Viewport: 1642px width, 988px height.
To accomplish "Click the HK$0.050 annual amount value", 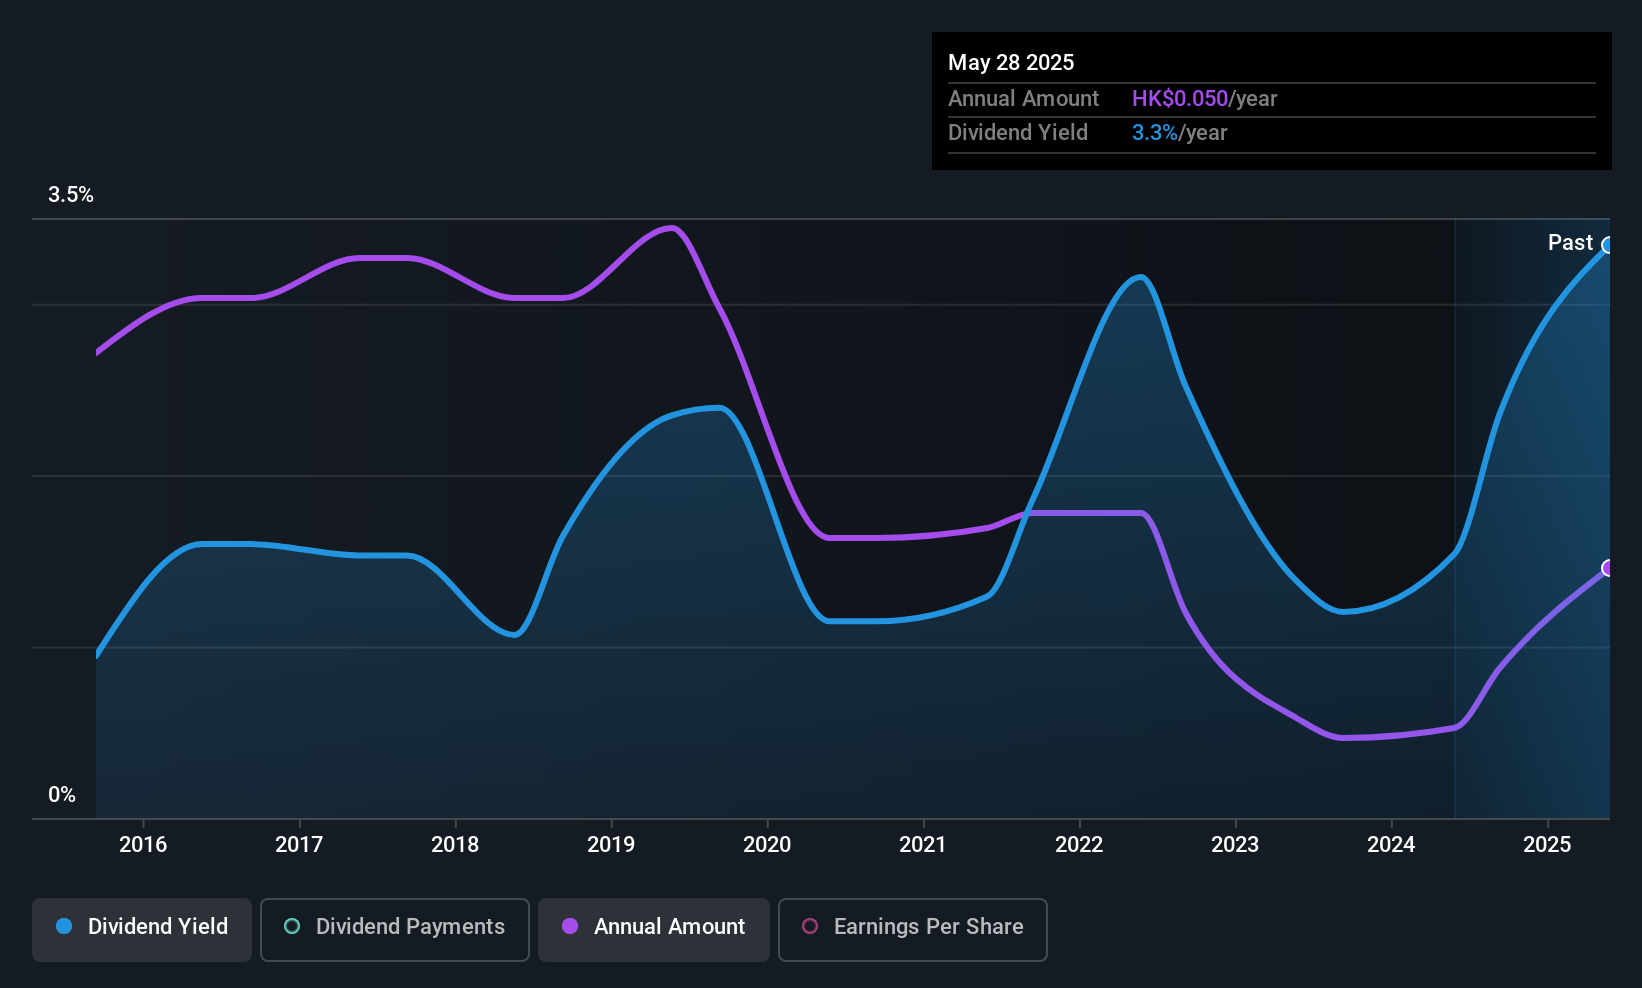I will tap(1180, 98).
